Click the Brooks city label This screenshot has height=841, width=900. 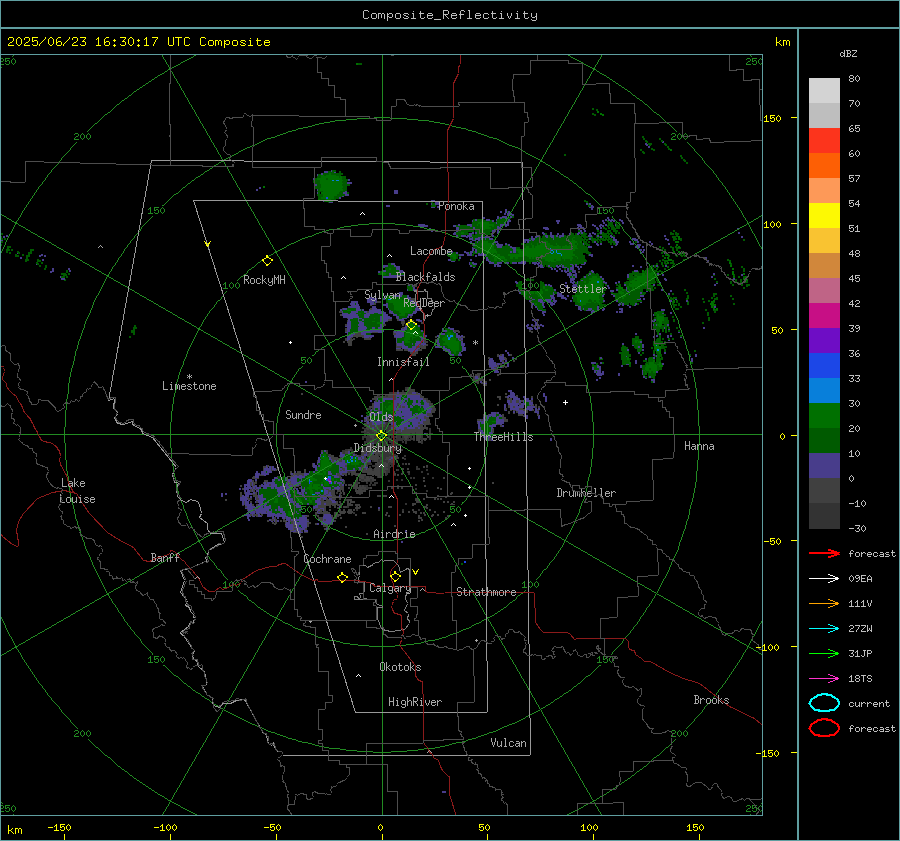[711, 700]
